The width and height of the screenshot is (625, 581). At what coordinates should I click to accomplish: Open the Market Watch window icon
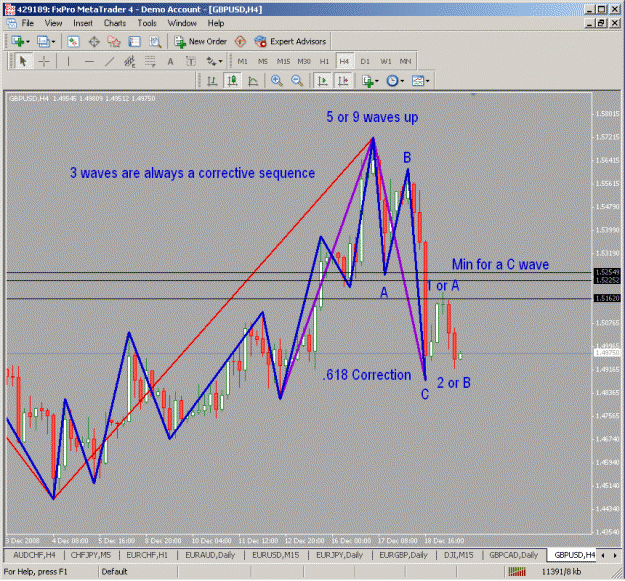pyautogui.click(x=73, y=41)
